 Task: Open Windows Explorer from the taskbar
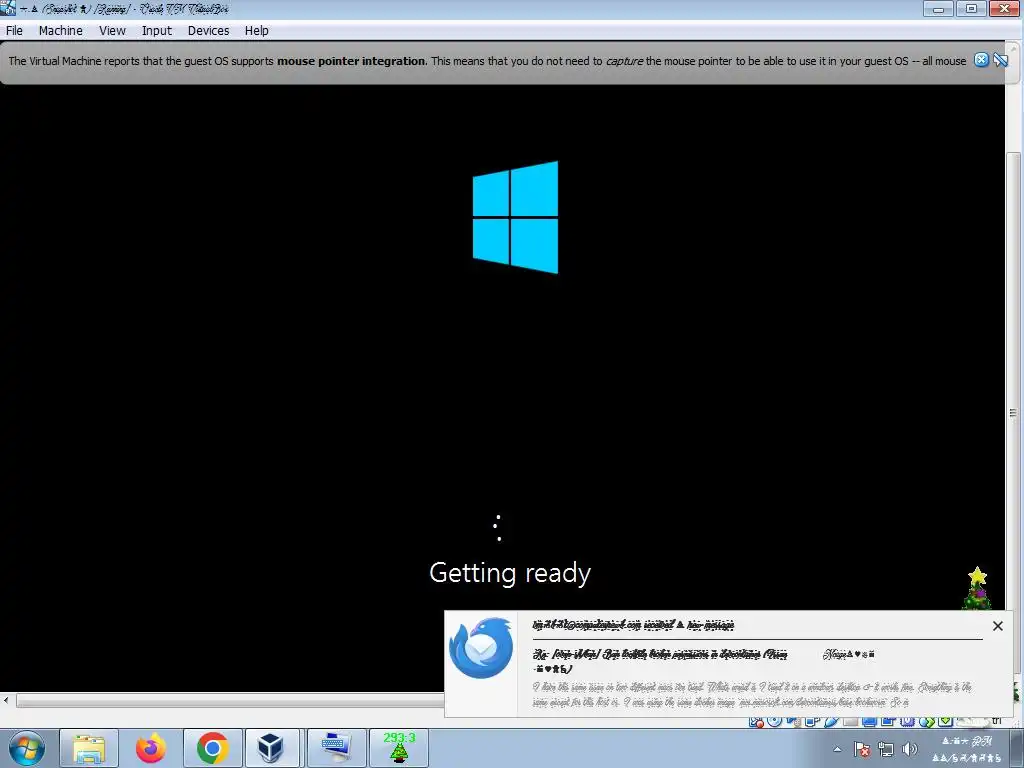pyautogui.click(x=89, y=748)
